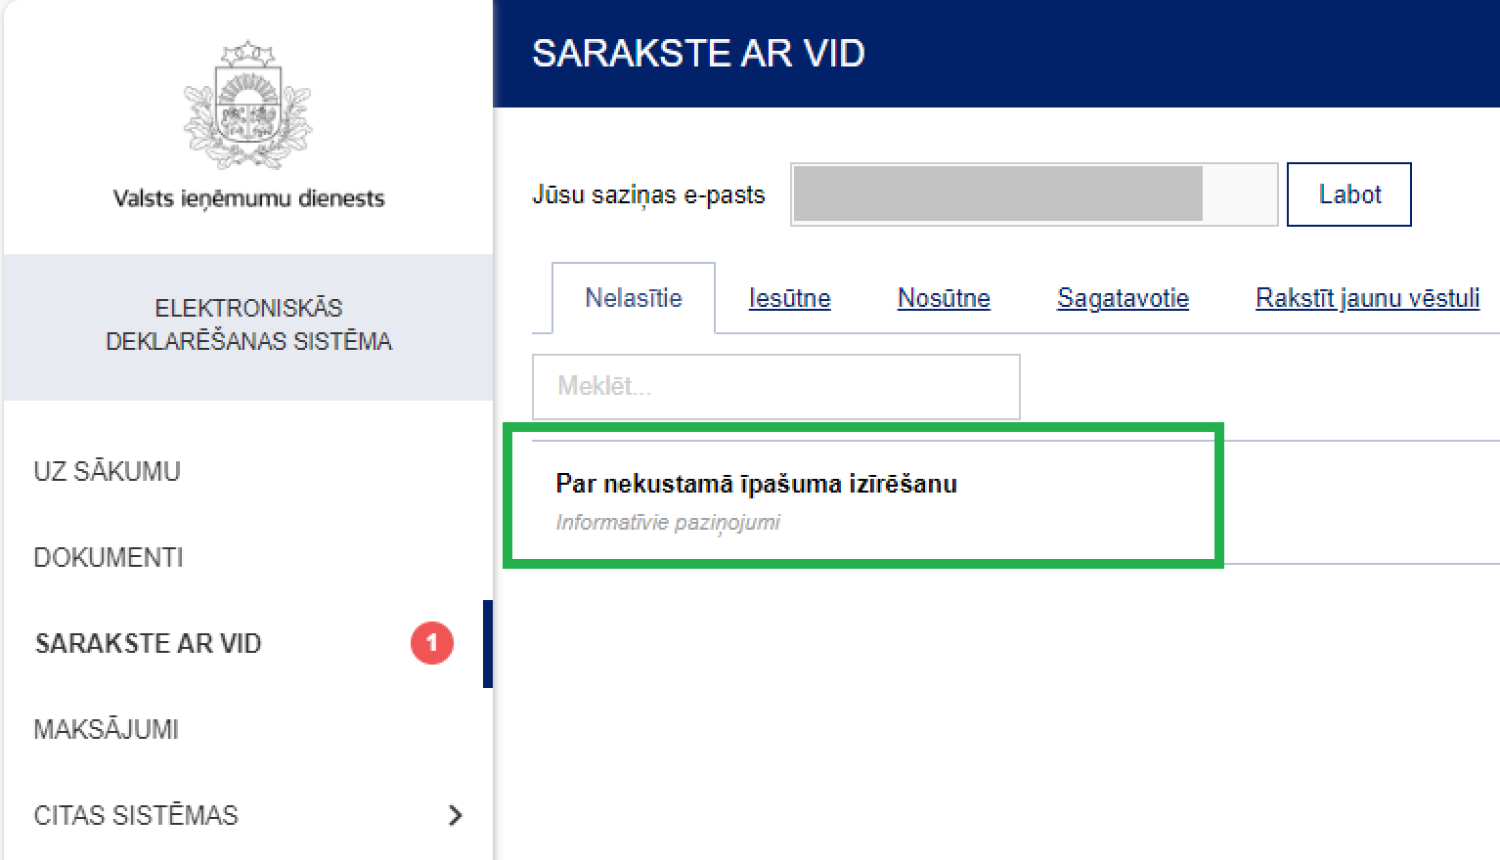Open the Dokumenti section
Viewport: 1500px width, 860px height.
[x=108, y=557]
